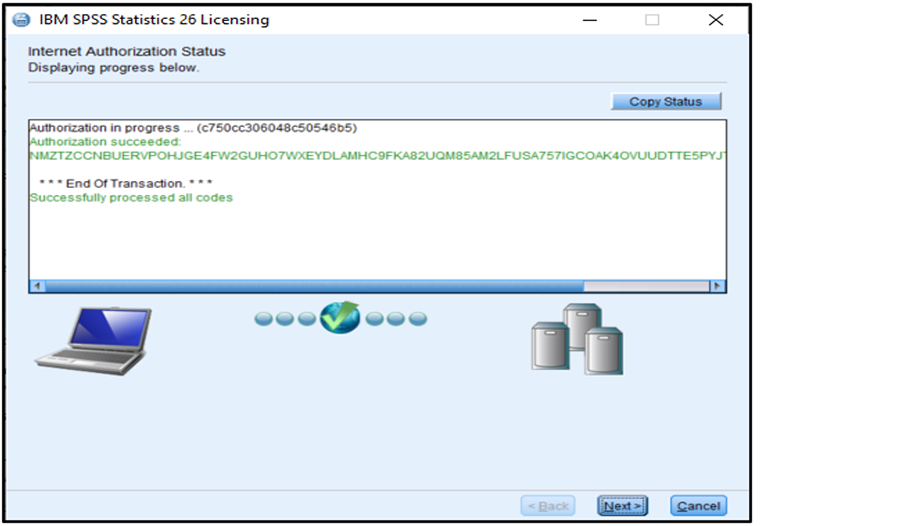Select 'Successfully processed all codes' text
Viewport: 900px width, 526px height.
tap(131, 198)
